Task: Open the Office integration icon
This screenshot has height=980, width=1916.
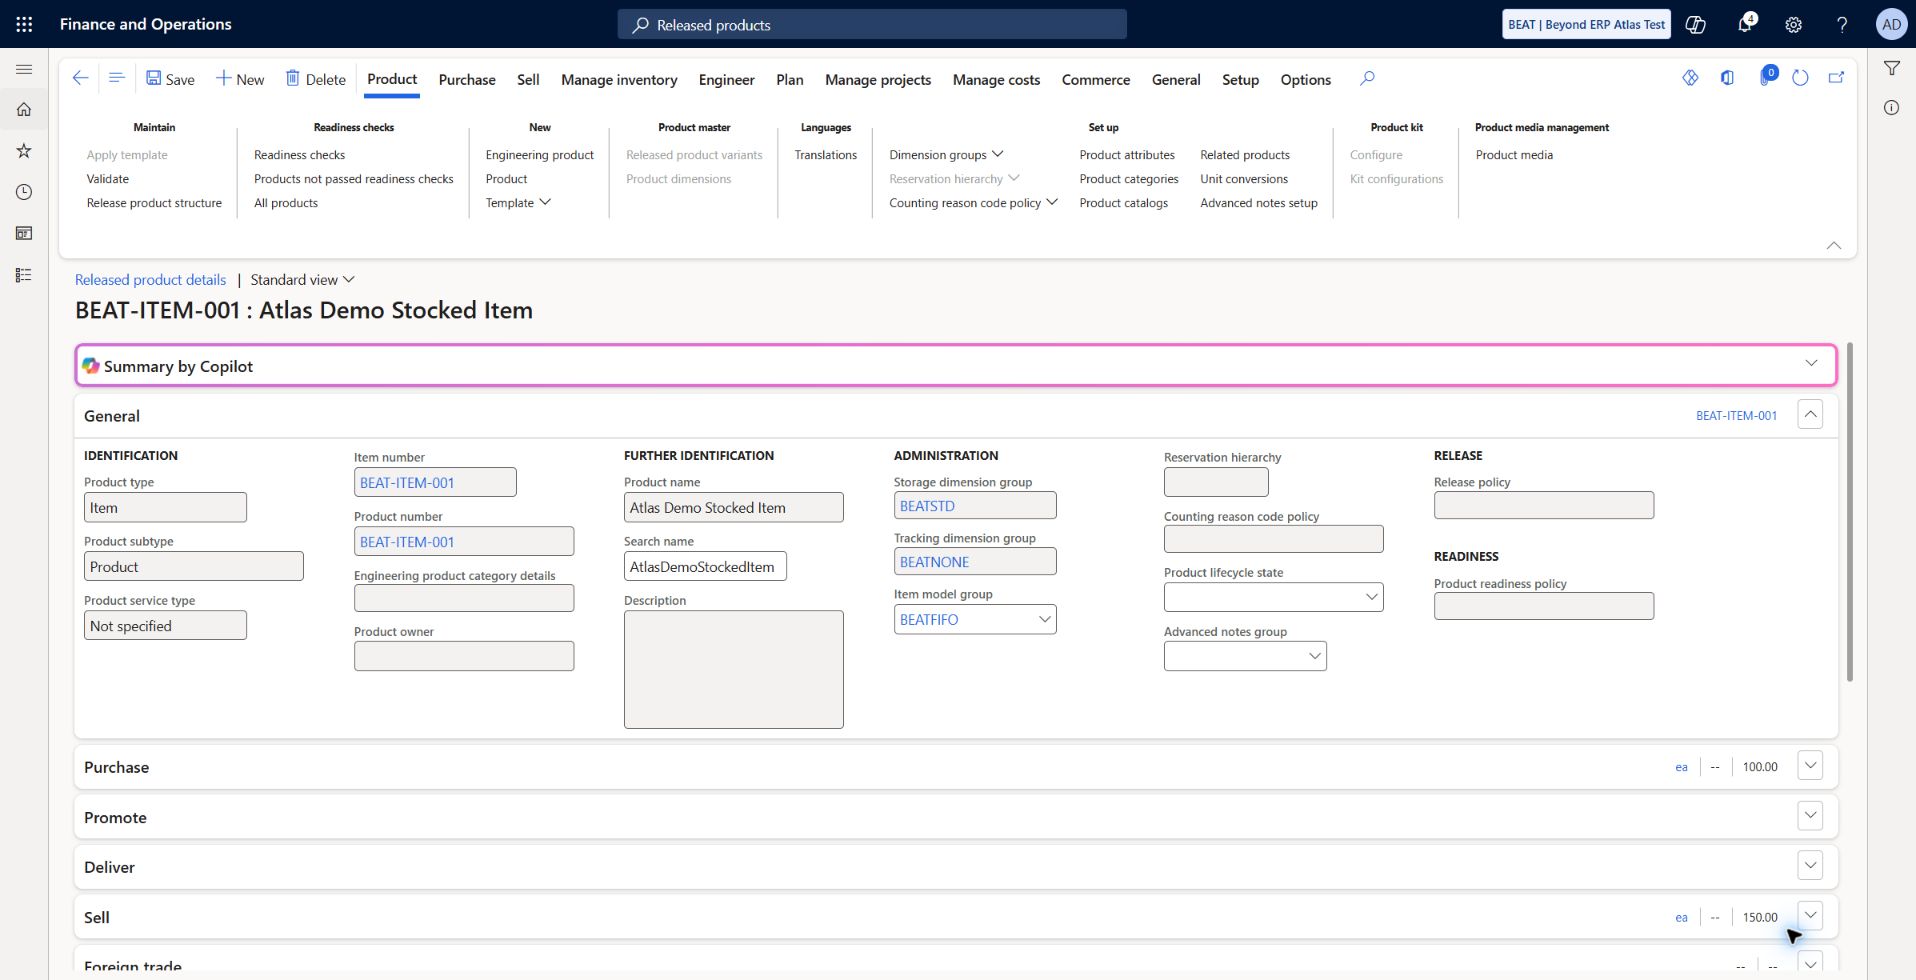Action: (x=1727, y=78)
